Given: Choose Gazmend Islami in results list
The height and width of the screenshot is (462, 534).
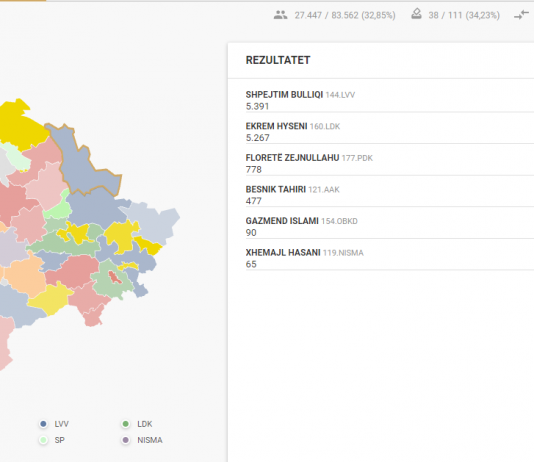Looking at the screenshot, I should point(390,227).
